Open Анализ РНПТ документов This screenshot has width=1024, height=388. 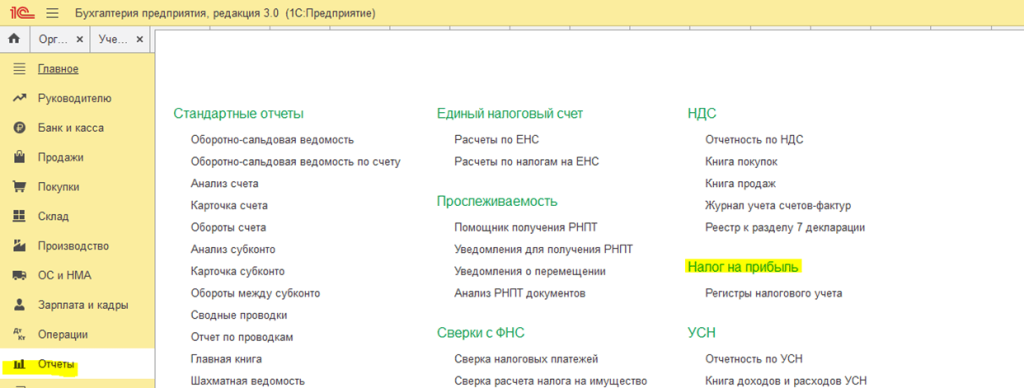pyautogui.click(x=520, y=293)
